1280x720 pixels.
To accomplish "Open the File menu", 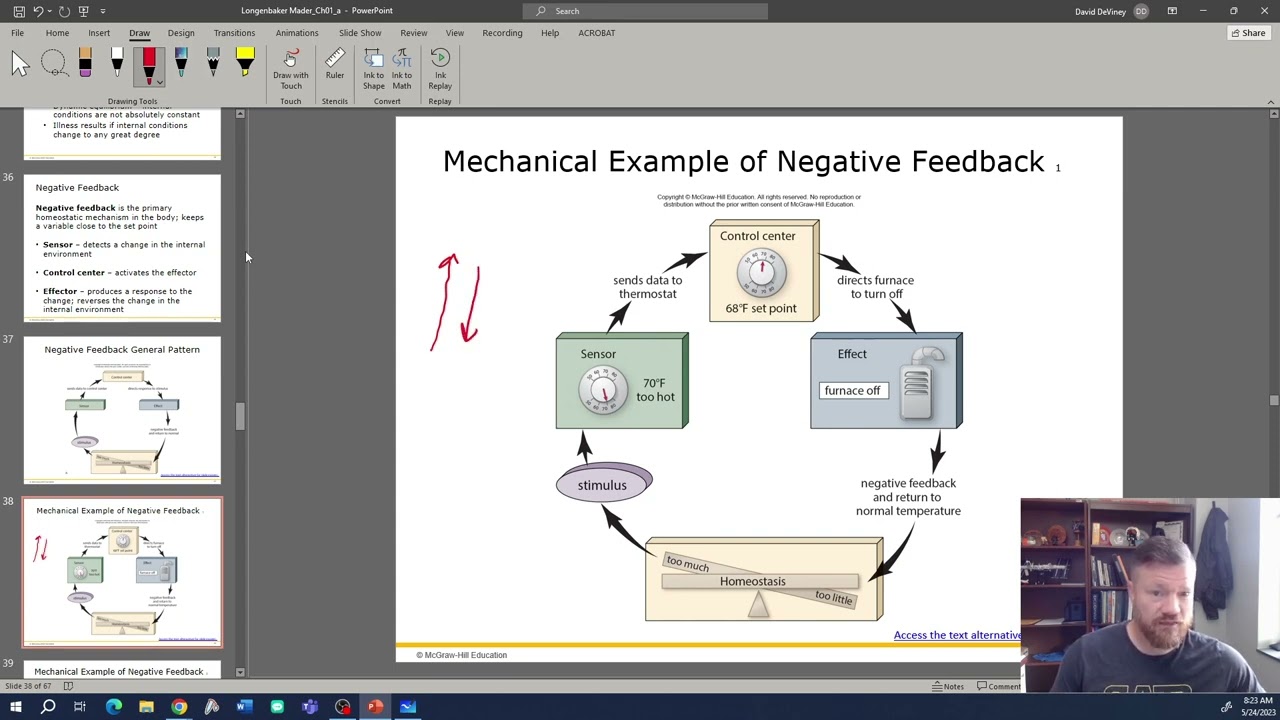I will pos(17,33).
